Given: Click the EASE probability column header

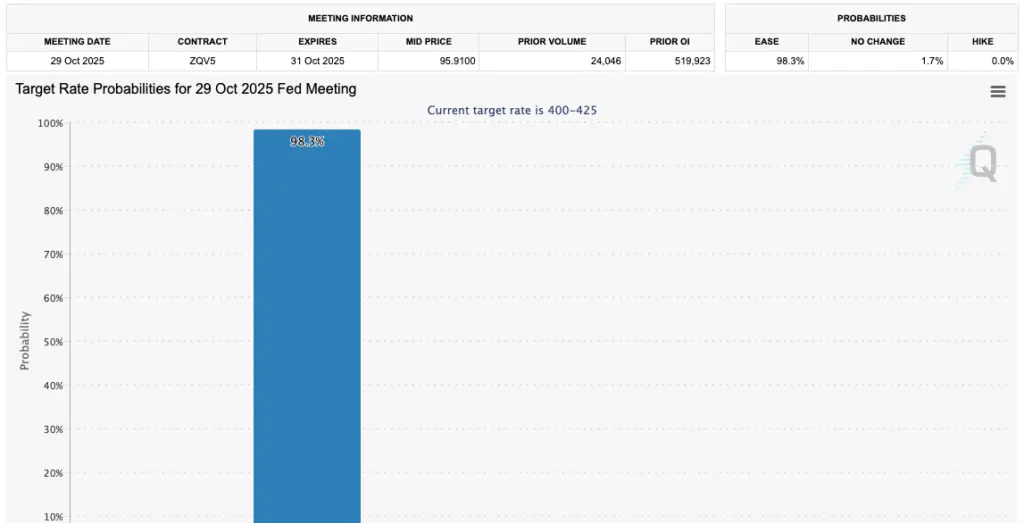Looking at the screenshot, I should pyautogui.click(x=767, y=41).
